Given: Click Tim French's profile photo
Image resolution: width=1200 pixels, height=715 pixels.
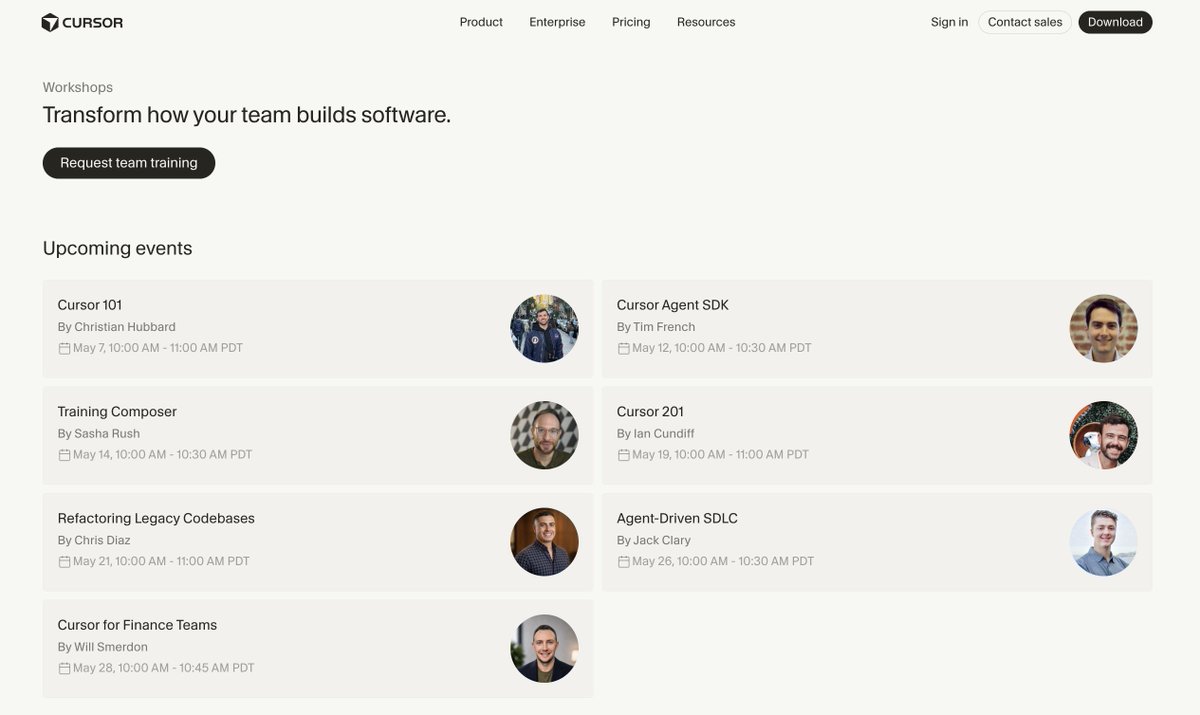Looking at the screenshot, I should point(1103,328).
